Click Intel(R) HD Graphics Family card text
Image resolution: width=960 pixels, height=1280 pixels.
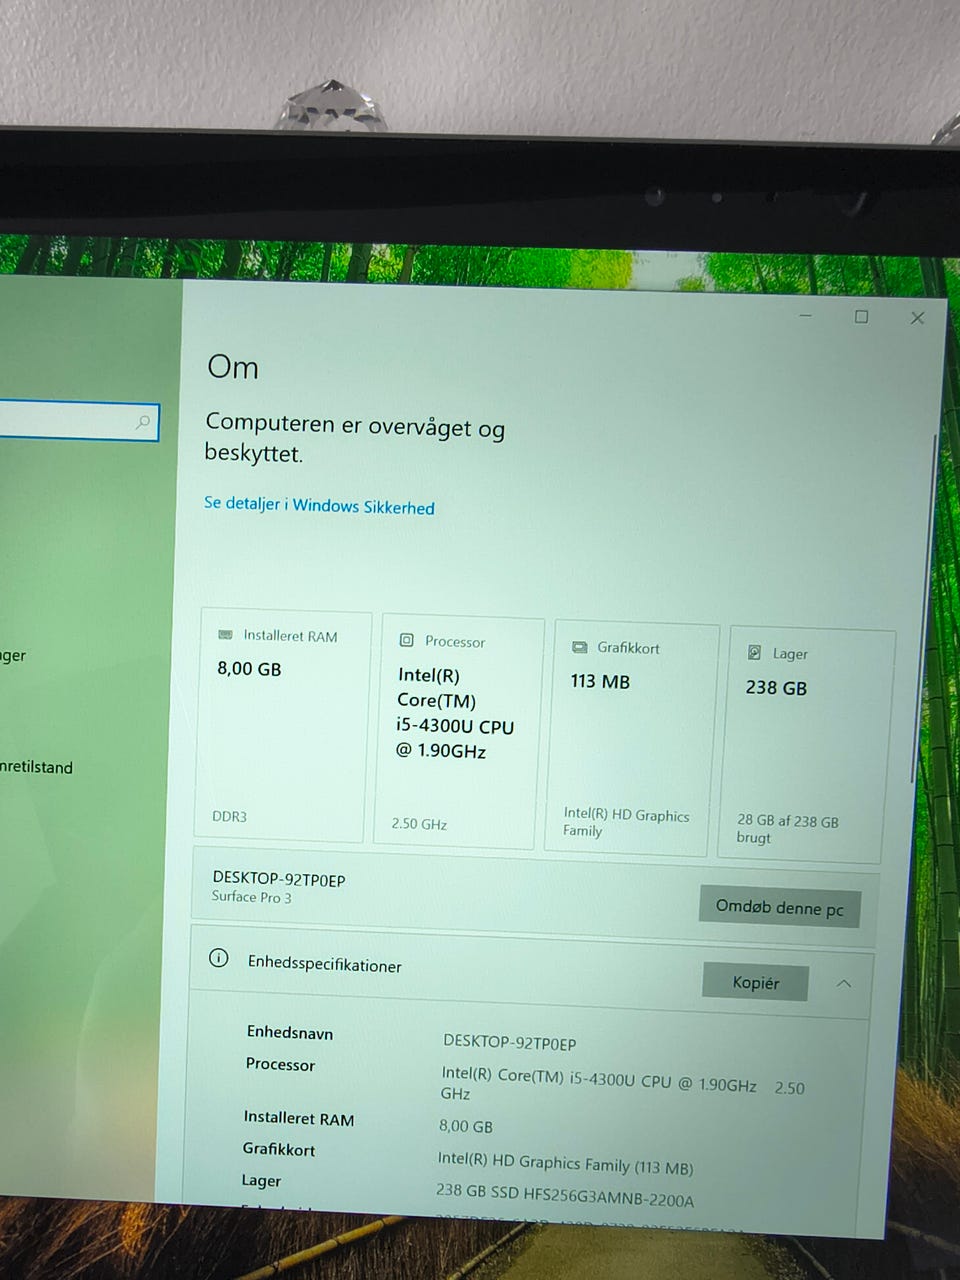pos(626,822)
